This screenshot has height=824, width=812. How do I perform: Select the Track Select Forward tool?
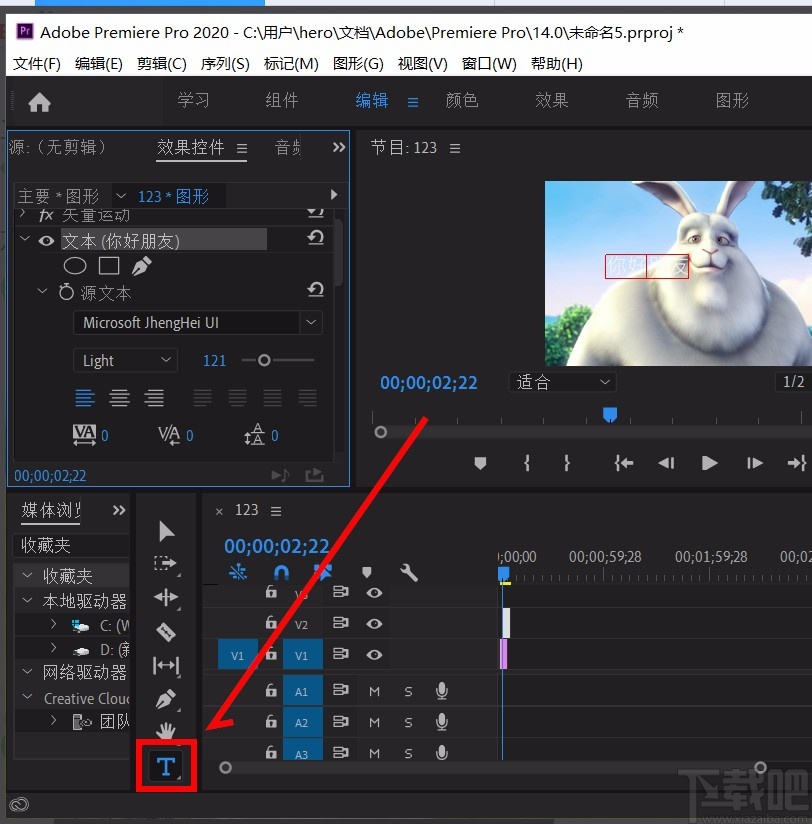pos(166,563)
